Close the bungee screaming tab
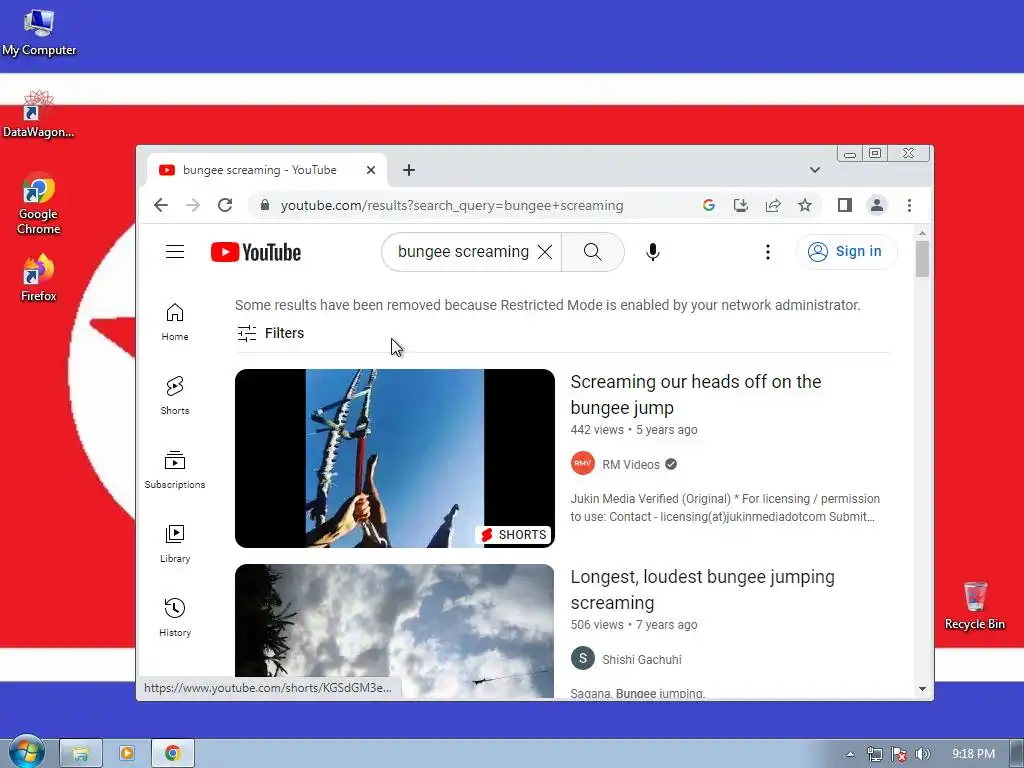1024x768 pixels. pos(371,170)
